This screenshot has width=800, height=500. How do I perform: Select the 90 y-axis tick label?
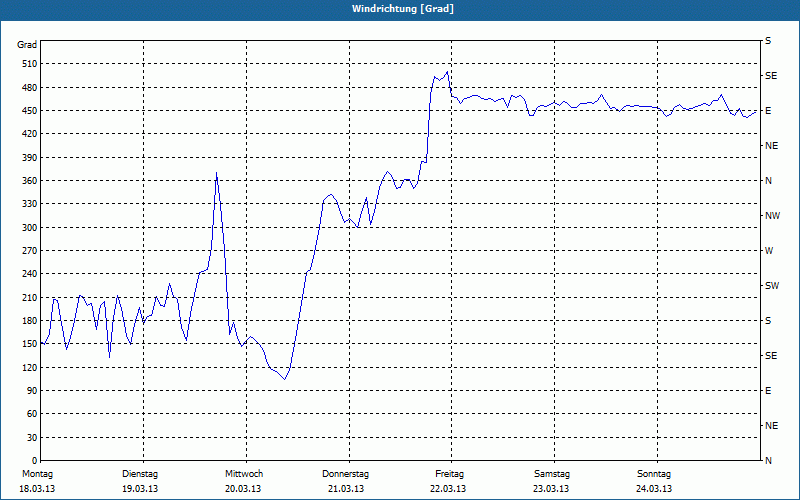click(x=32, y=391)
